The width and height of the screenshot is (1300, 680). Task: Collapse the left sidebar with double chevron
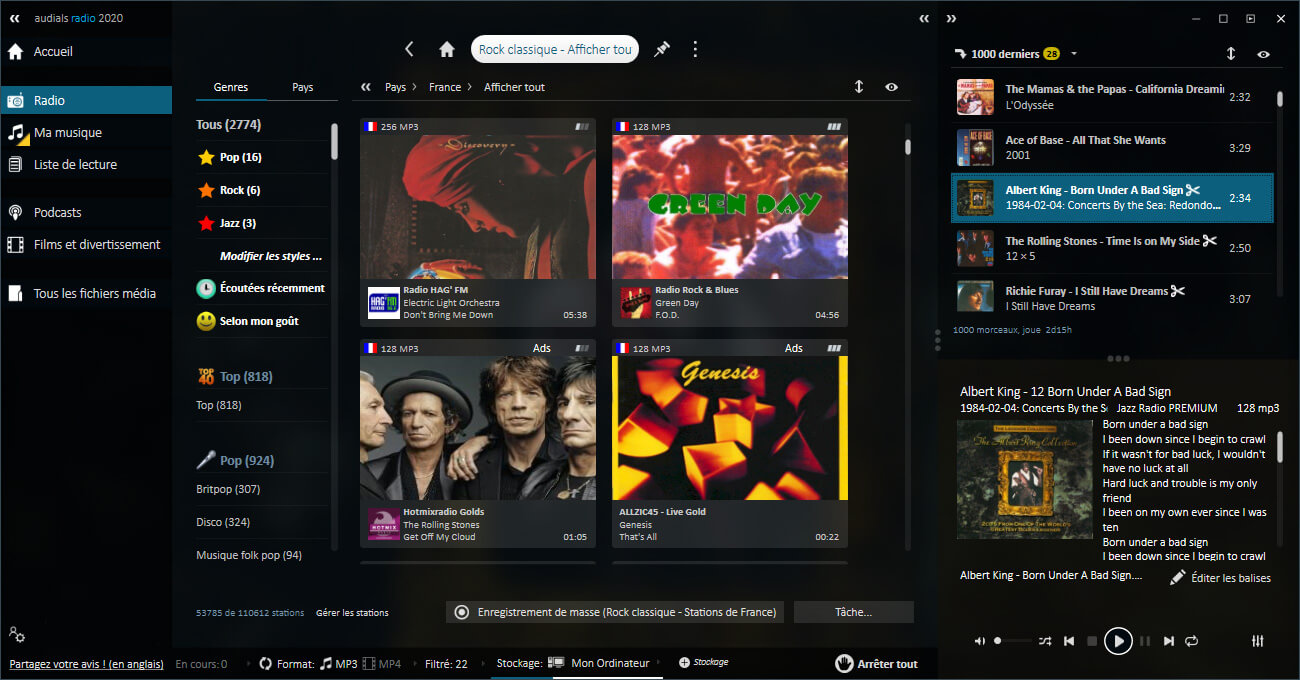[x=15, y=18]
